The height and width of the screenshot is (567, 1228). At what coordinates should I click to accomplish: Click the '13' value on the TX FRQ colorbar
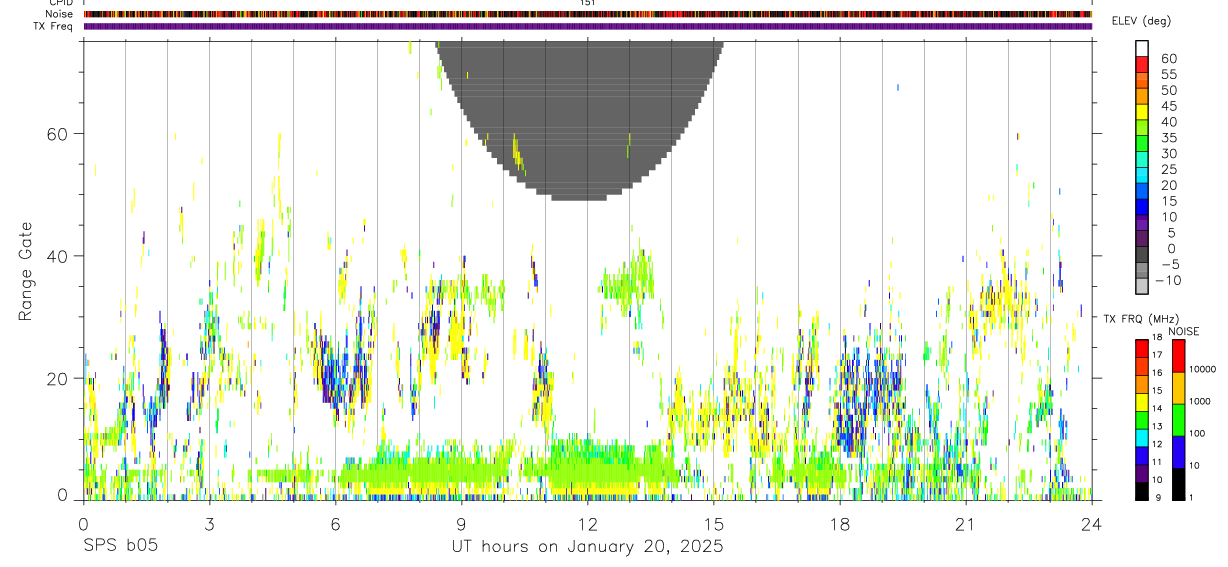[1157, 426]
